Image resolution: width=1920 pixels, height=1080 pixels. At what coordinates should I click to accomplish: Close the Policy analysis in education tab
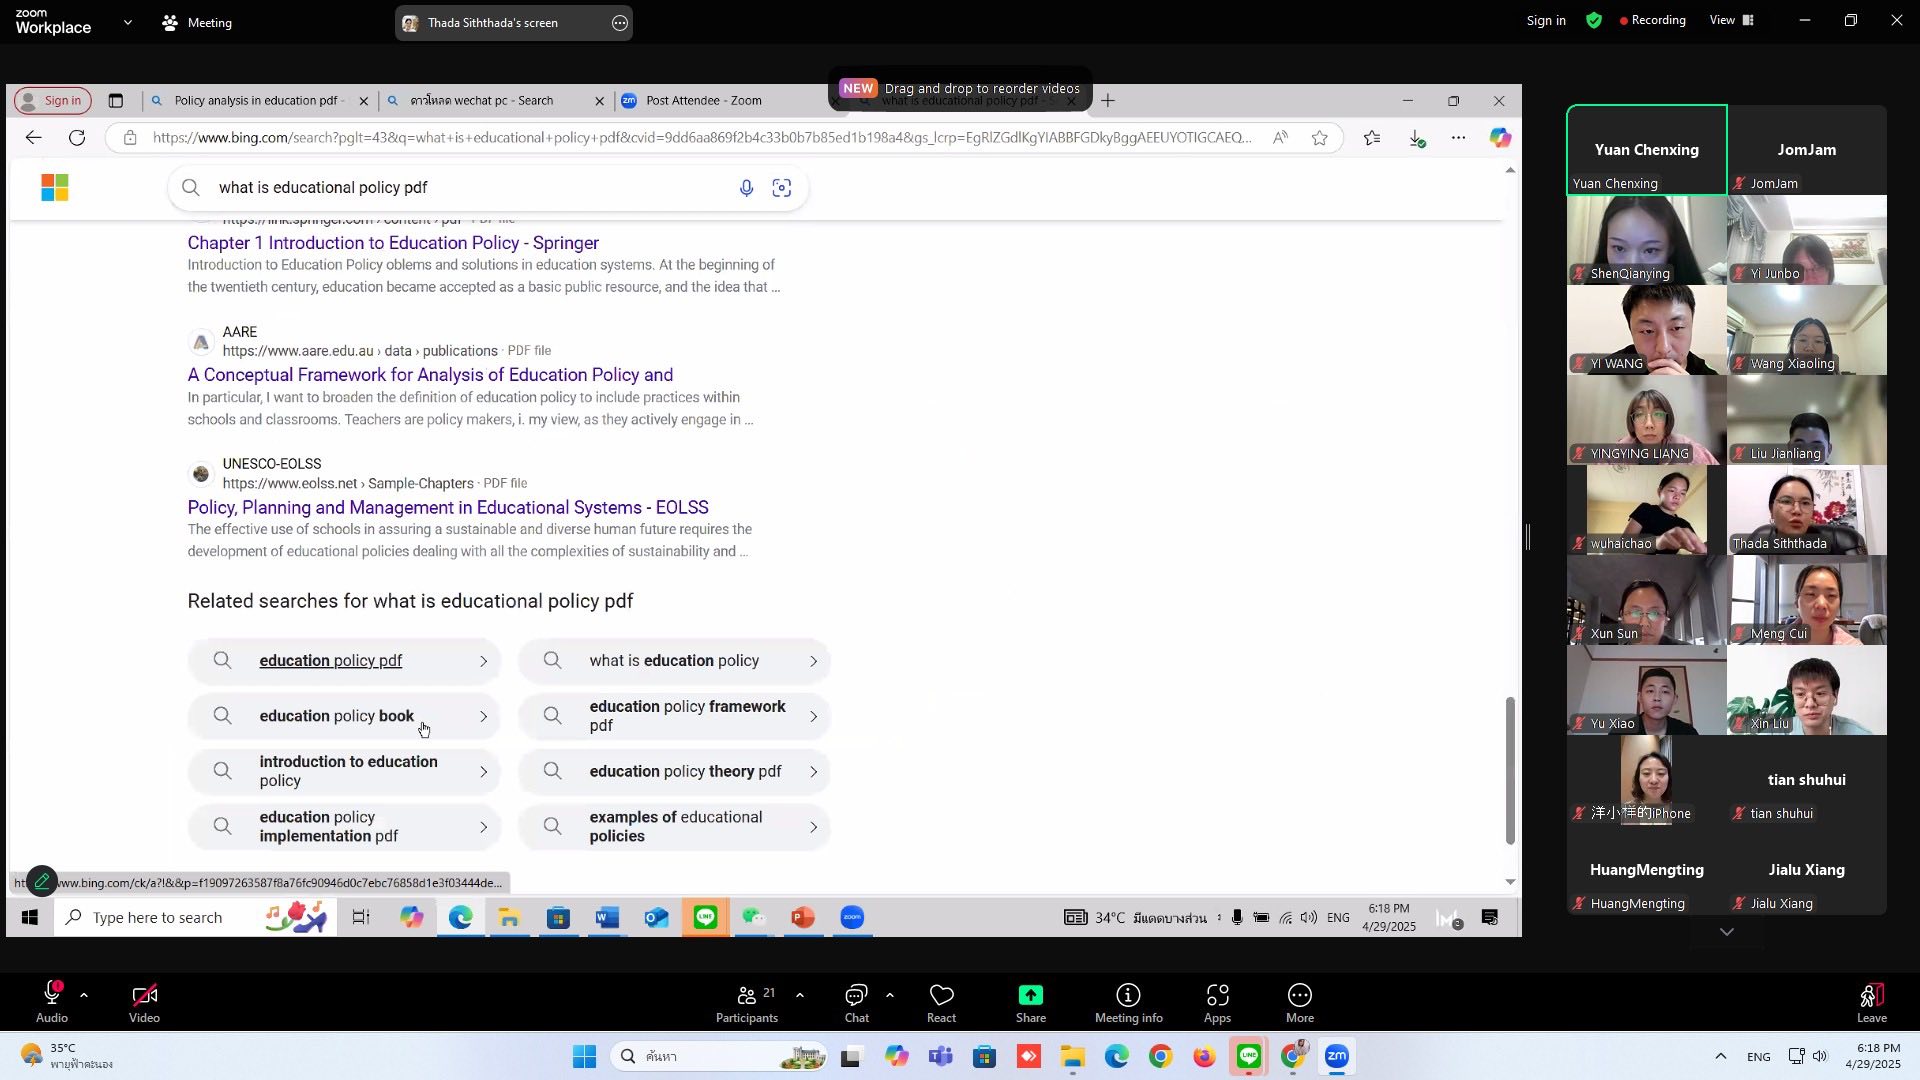pyautogui.click(x=364, y=101)
